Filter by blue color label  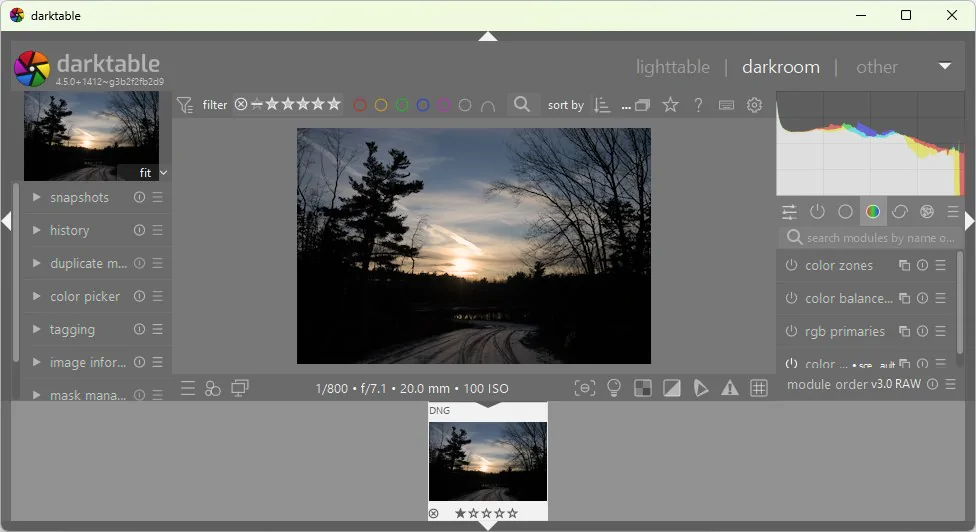[x=423, y=105]
